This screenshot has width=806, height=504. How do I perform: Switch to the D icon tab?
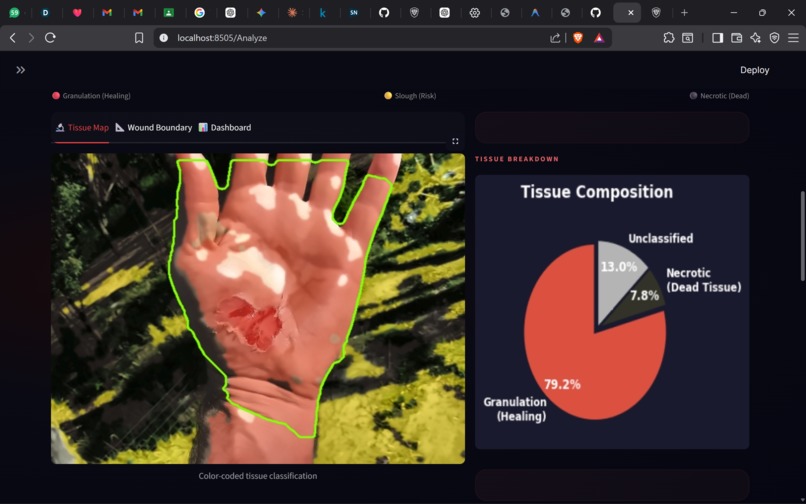[x=45, y=13]
